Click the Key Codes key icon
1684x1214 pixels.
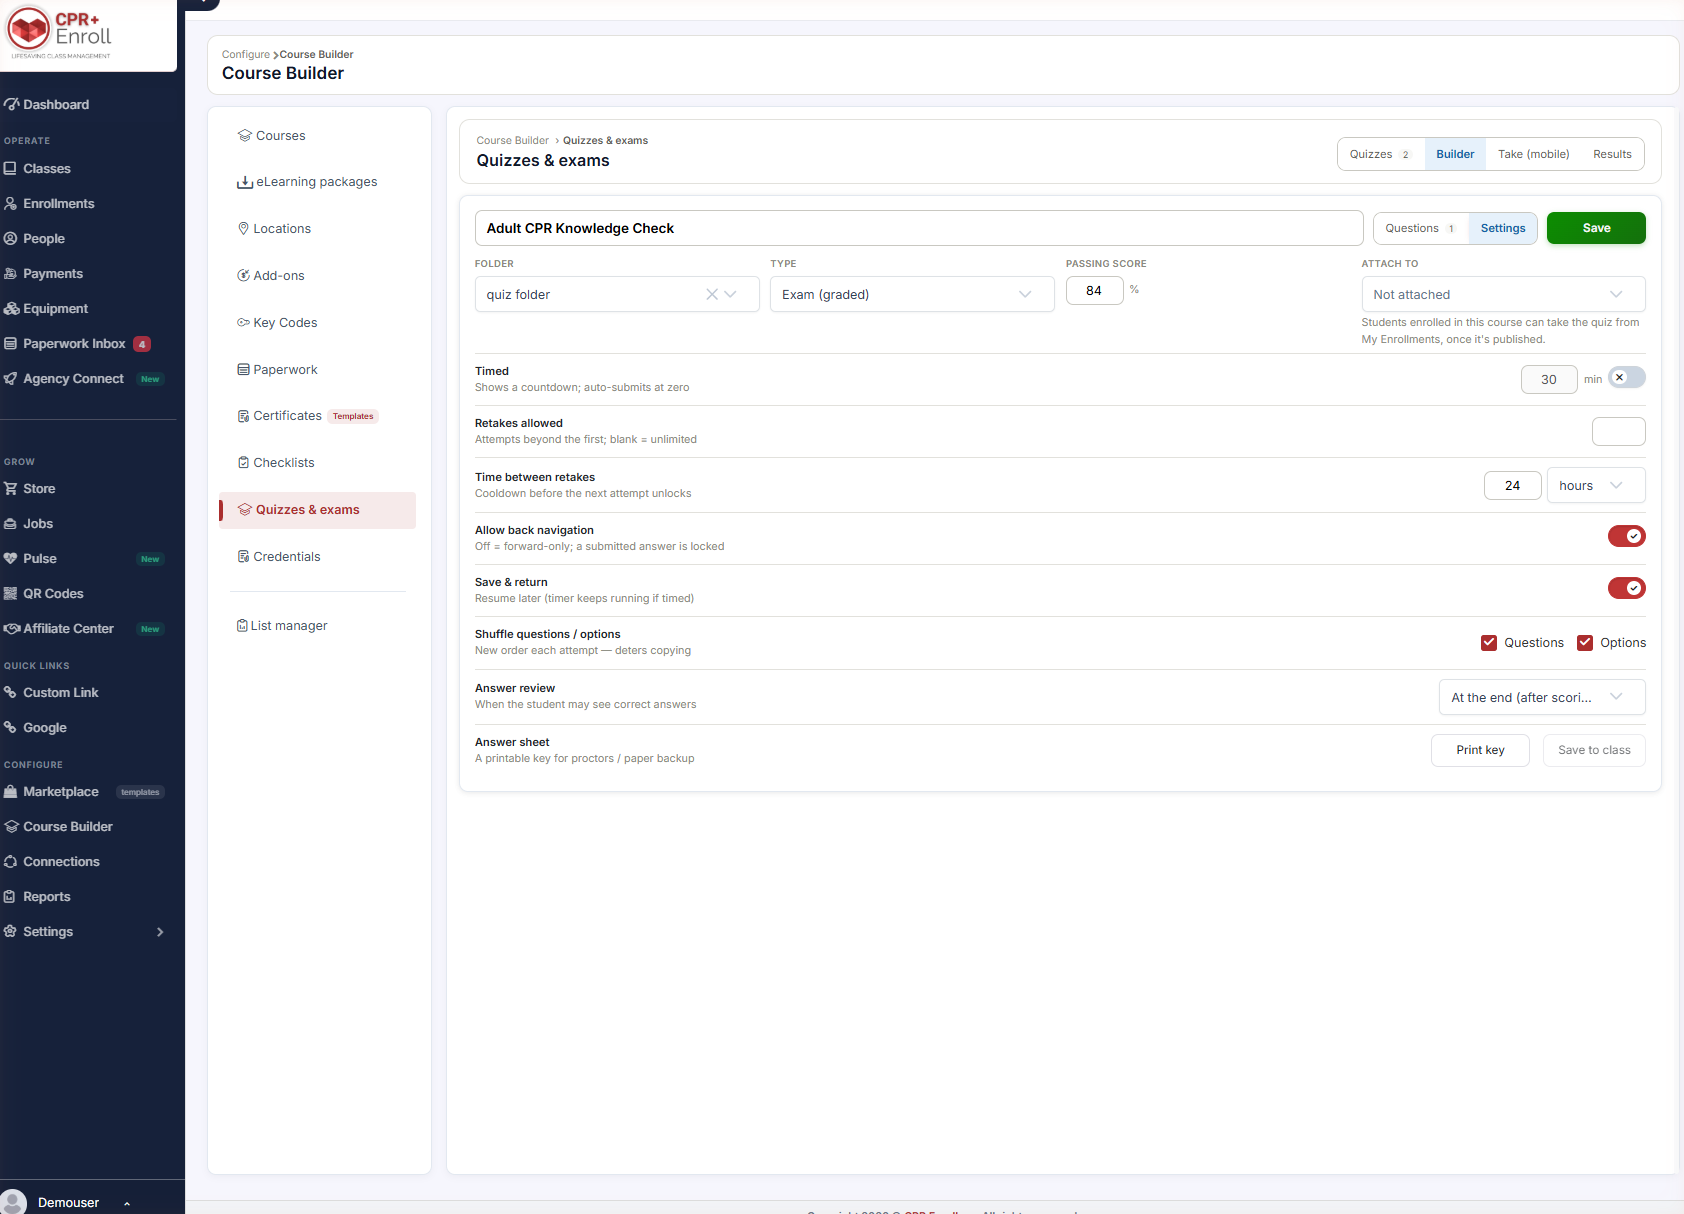243,323
